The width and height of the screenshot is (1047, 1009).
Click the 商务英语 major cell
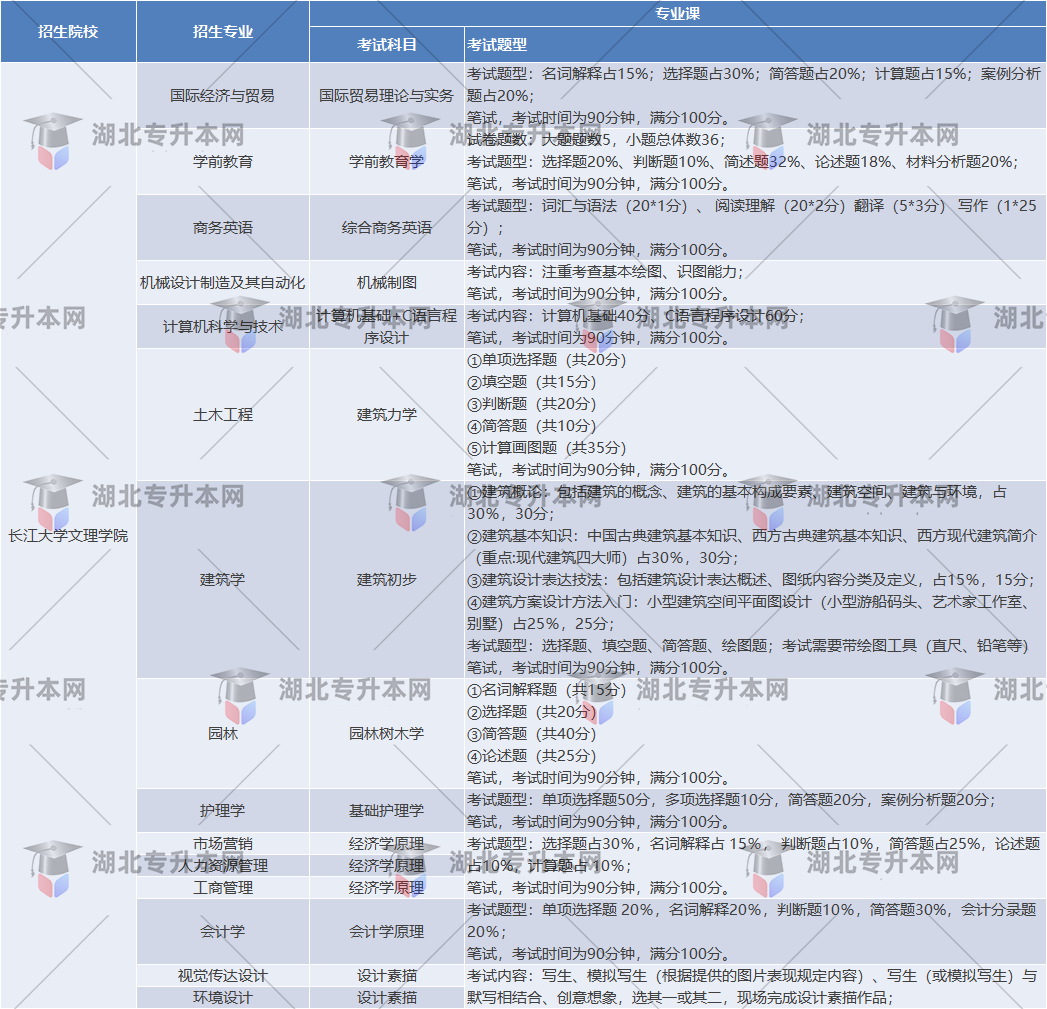(x=223, y=228)
